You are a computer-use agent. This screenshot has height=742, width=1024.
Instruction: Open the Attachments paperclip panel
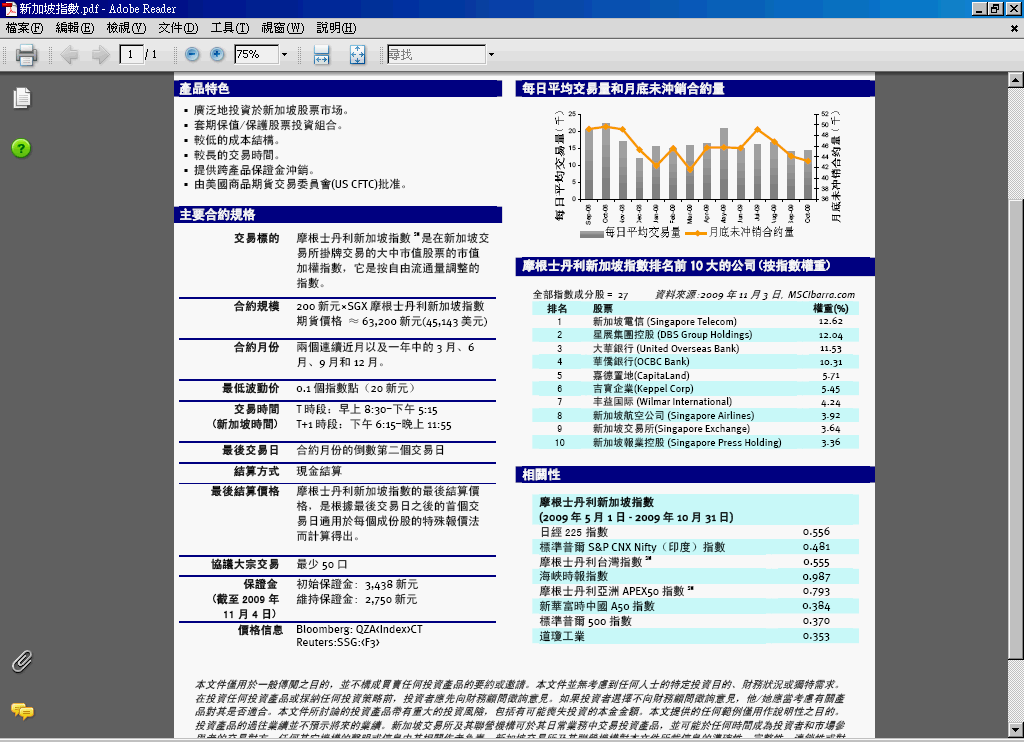[22, 661]
